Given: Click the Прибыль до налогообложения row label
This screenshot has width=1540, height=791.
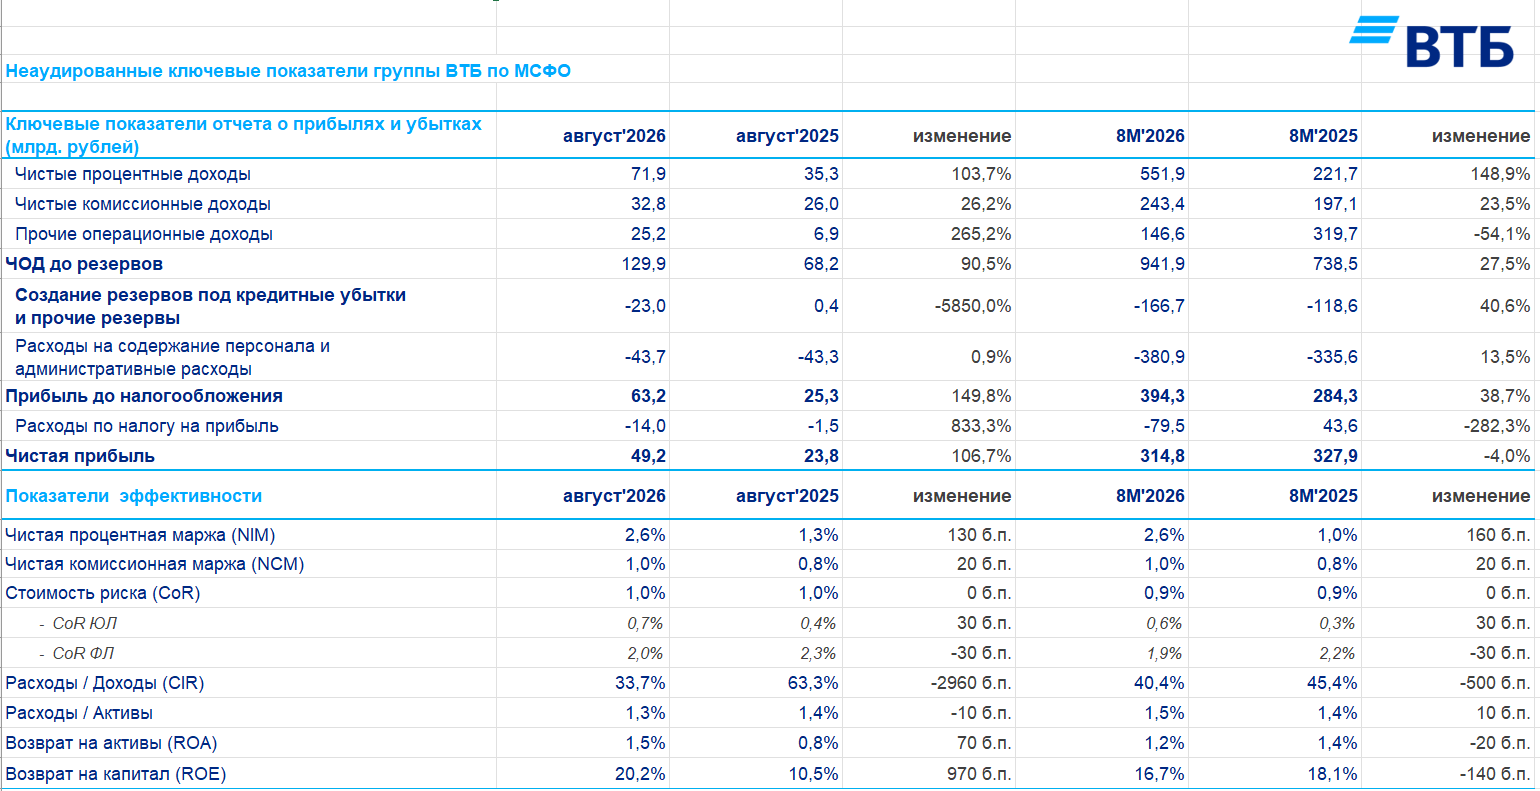Looking at the screenshot, I should [144, 396].
